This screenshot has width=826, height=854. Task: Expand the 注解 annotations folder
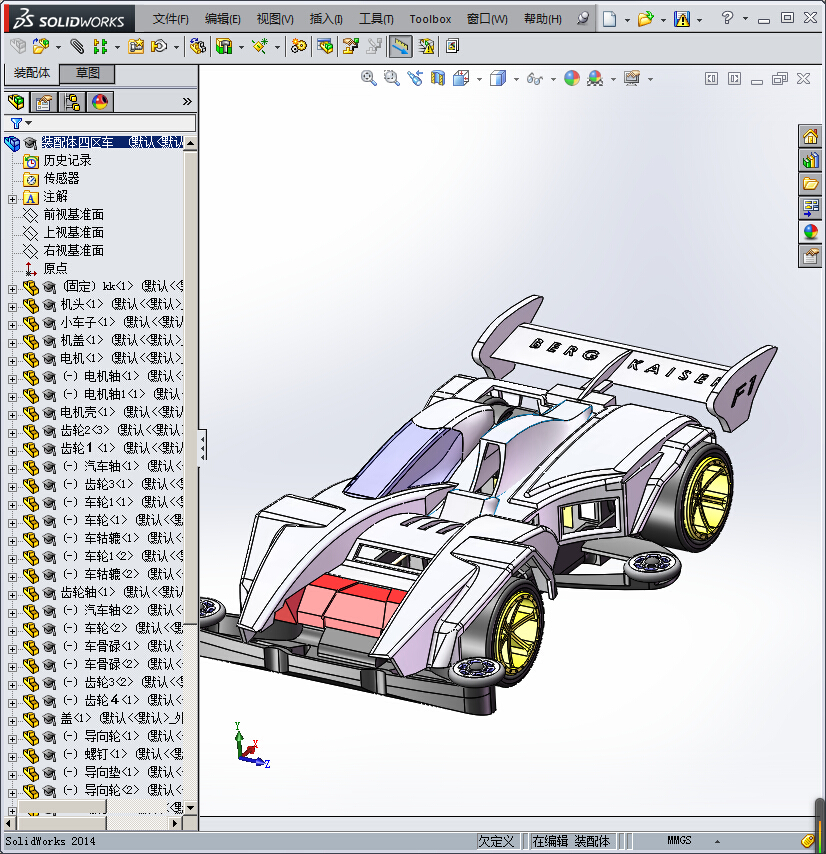coord(12,197)
